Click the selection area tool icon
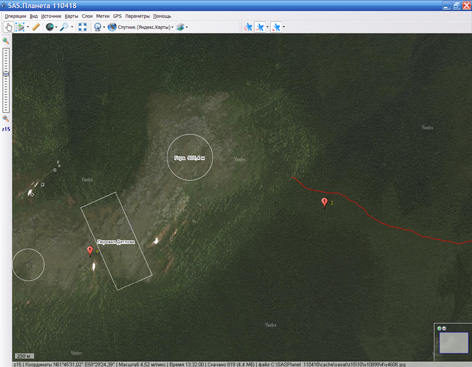The image size is (472, 367). point(20,27)
